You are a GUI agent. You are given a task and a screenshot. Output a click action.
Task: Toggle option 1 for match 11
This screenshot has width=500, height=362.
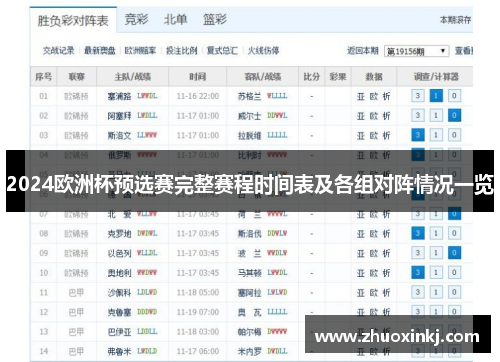(x=436, y=292)
